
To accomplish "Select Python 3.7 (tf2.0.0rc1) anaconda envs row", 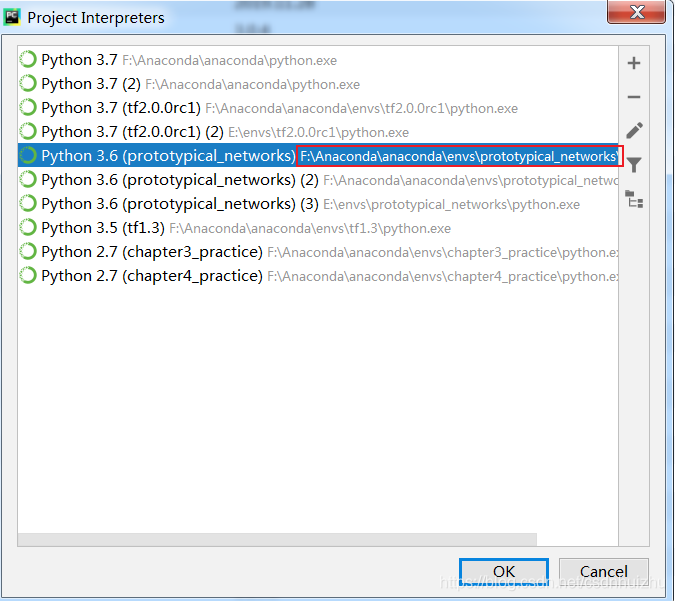I will click(x=318, y=108).
